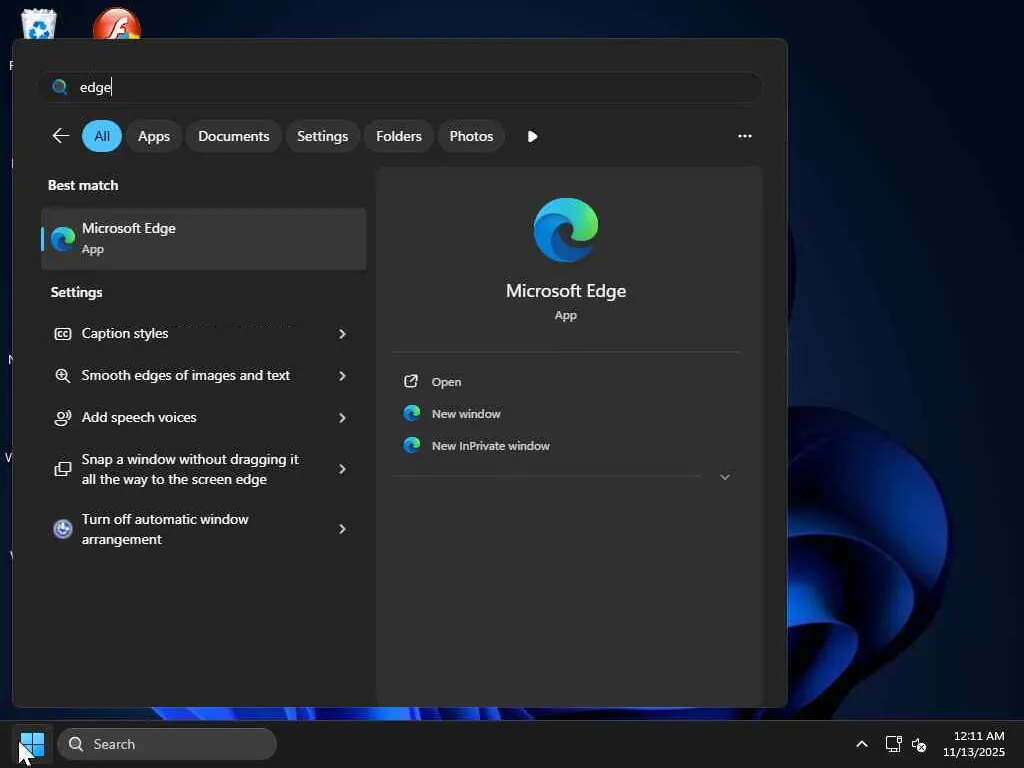This screenshot has height=768, width=1024.
Task: Click the Microsoft Edge title in preview pane
Action: pyautogui.click(x=566, y=291)
